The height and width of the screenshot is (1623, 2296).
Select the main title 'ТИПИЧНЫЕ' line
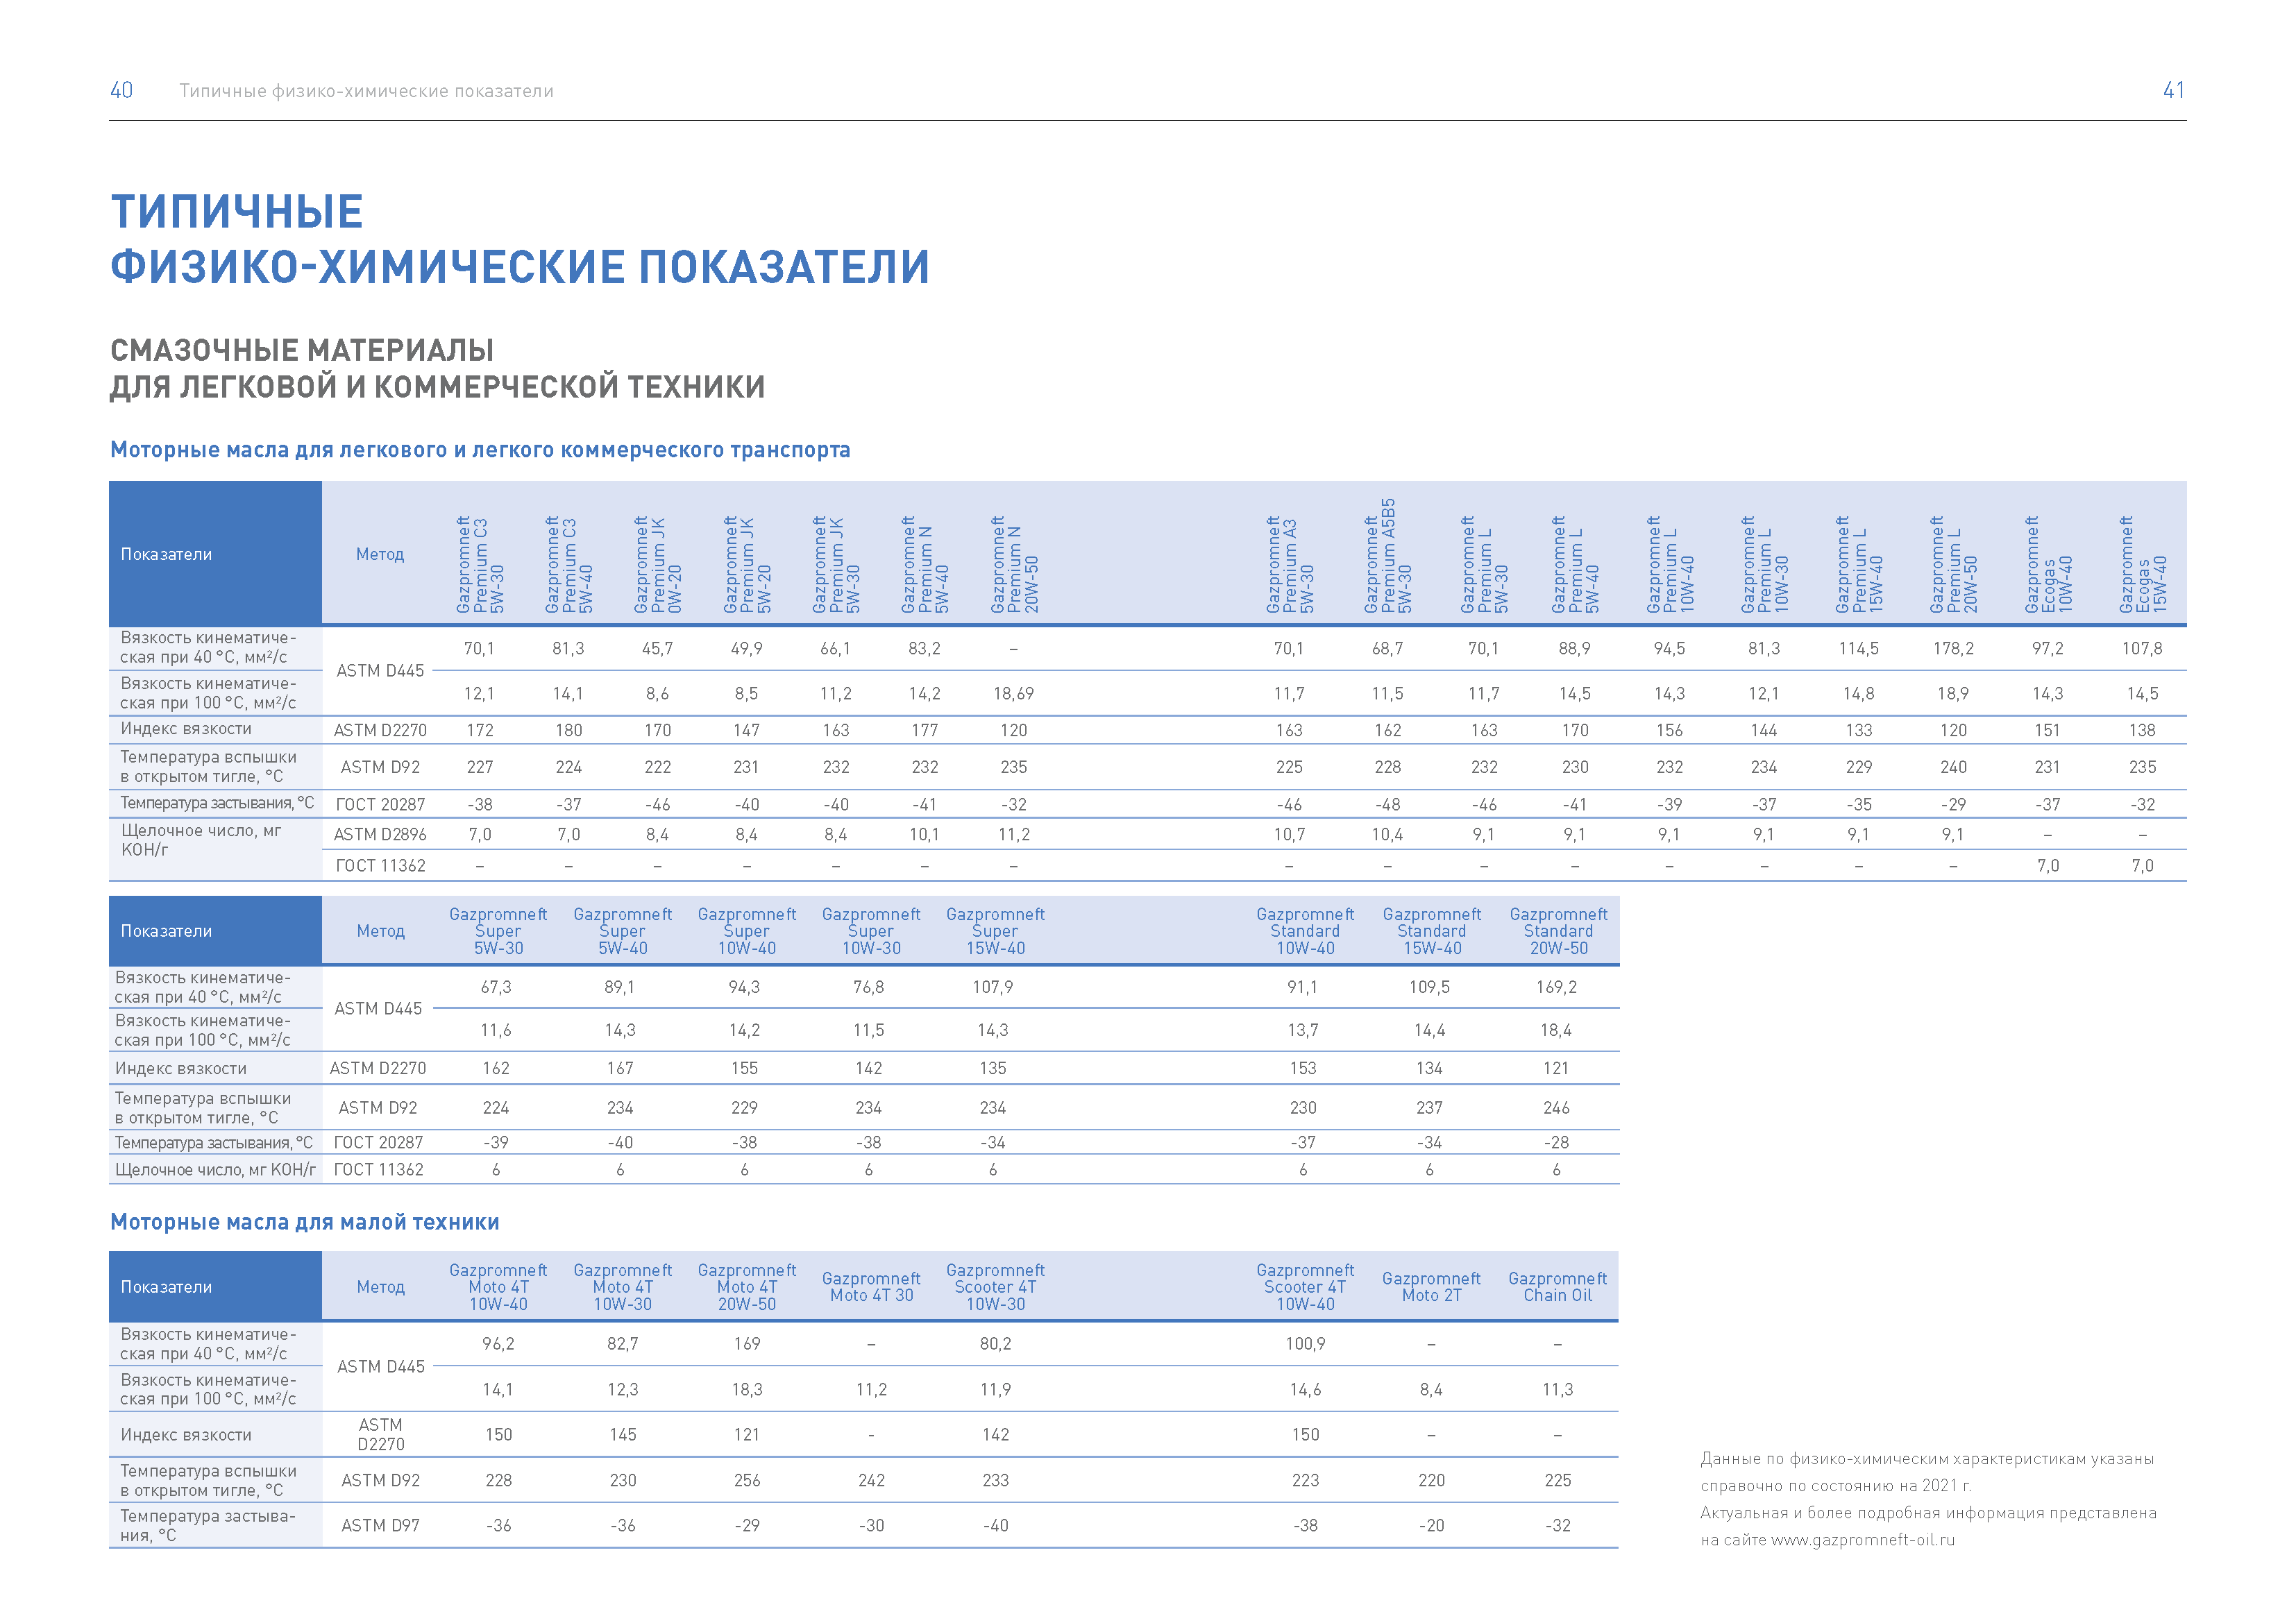coord(237,212)
